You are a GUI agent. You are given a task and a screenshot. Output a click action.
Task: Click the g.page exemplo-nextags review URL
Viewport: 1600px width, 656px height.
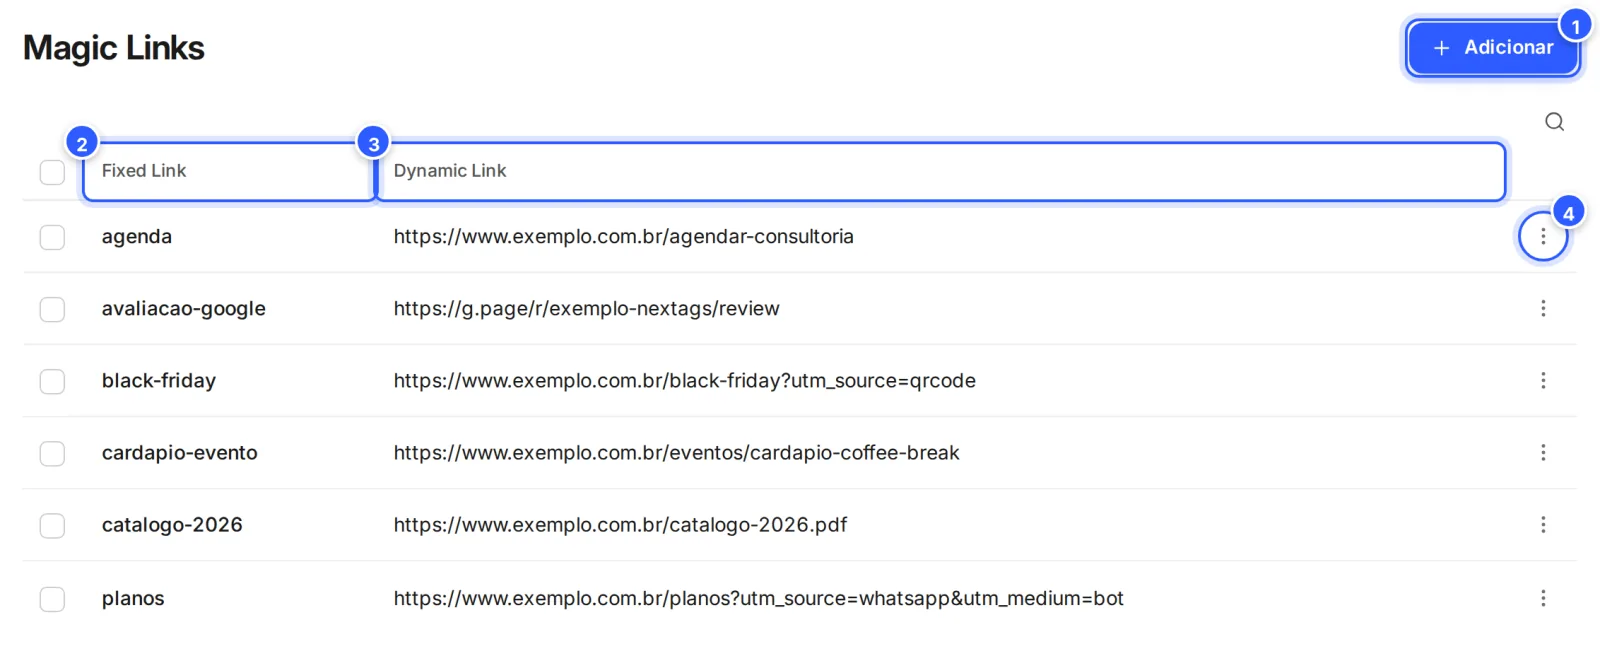point(587,309)
